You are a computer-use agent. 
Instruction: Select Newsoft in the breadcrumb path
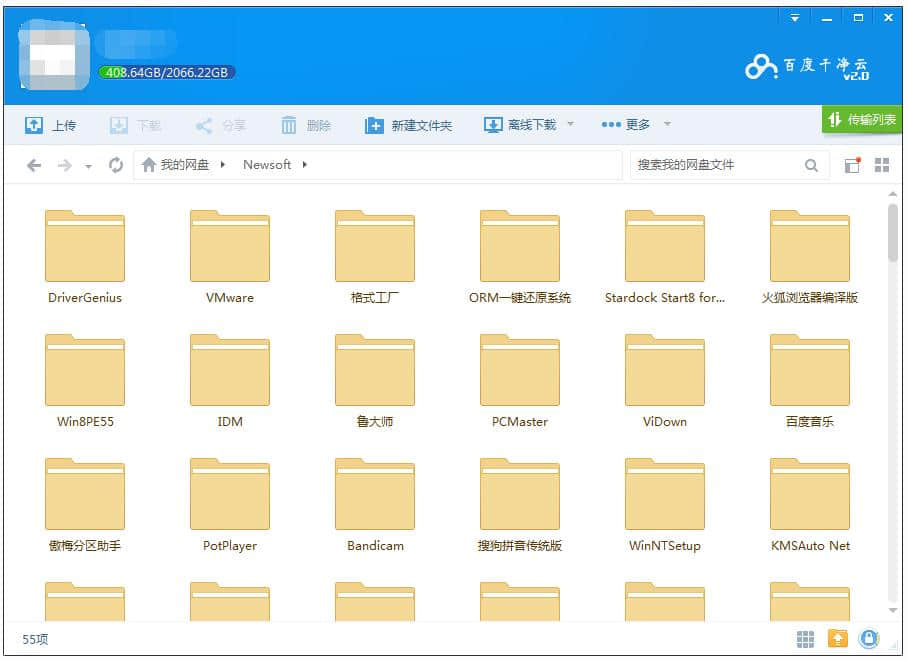(x=267, y=165)
